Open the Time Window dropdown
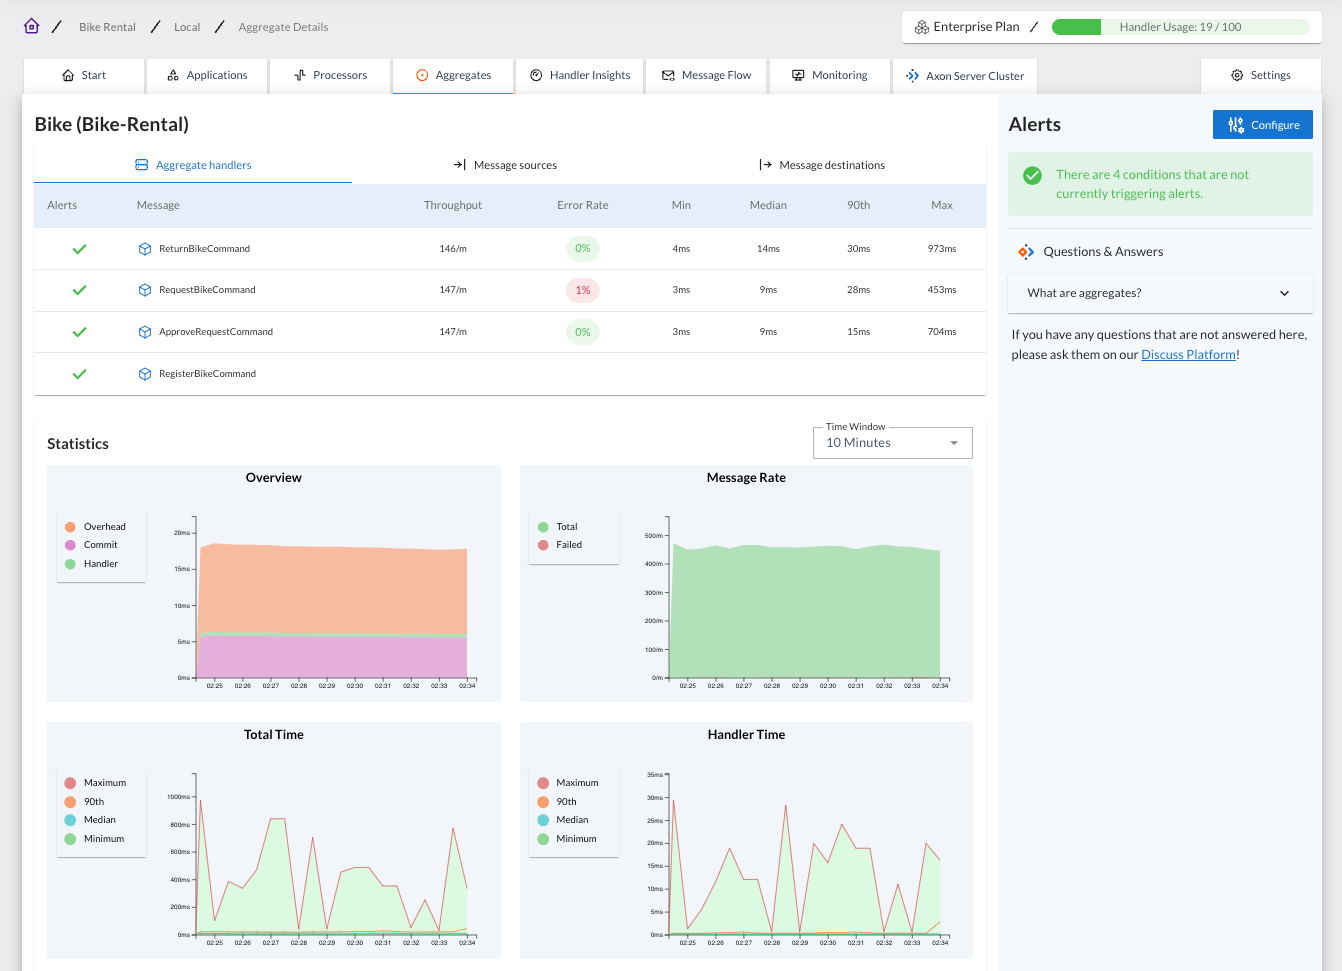The width and height of the screenshot is (1342, 971). [x=893, y=443]
